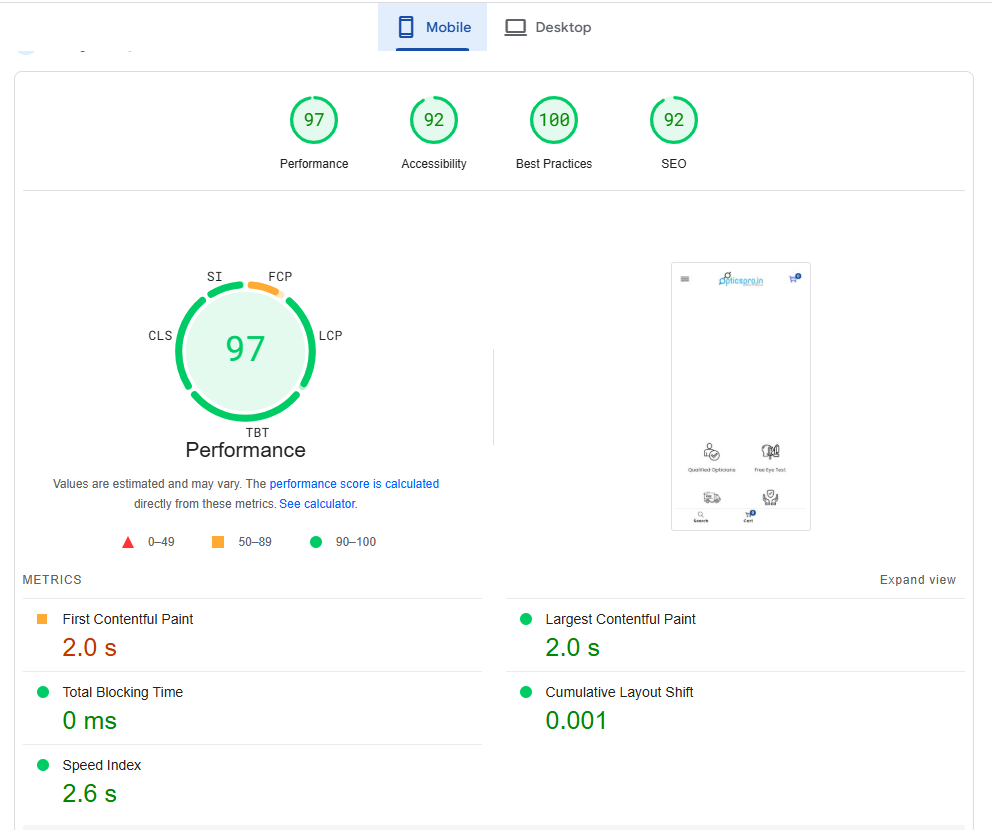
Task: Click the Opticspro logo in the thumbnail
Action: click(741, 279)
